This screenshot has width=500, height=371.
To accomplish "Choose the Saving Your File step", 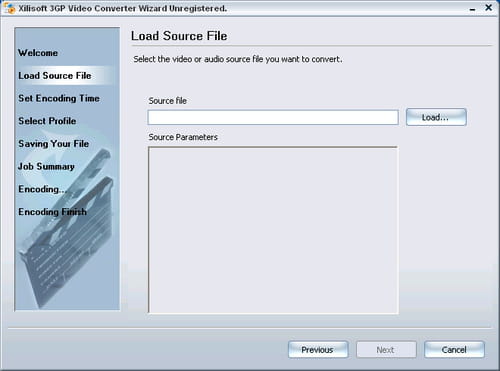I will point(54,144).
